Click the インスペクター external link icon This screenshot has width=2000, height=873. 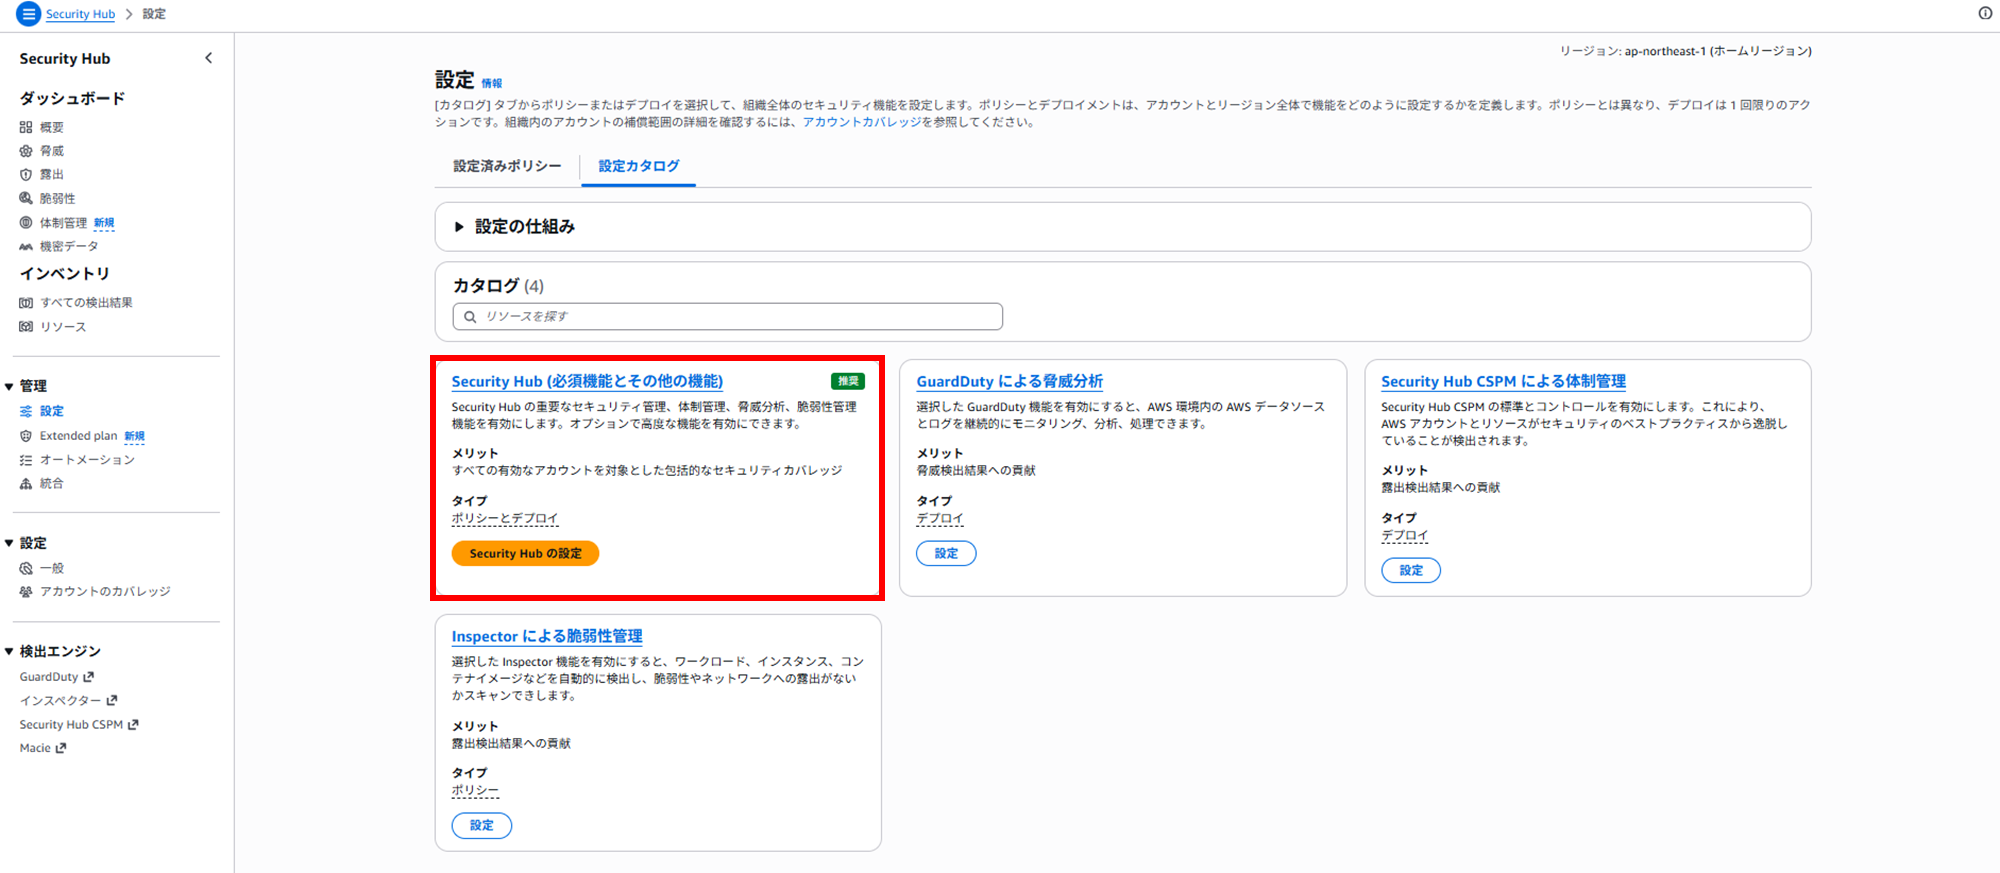click(112, 700)
